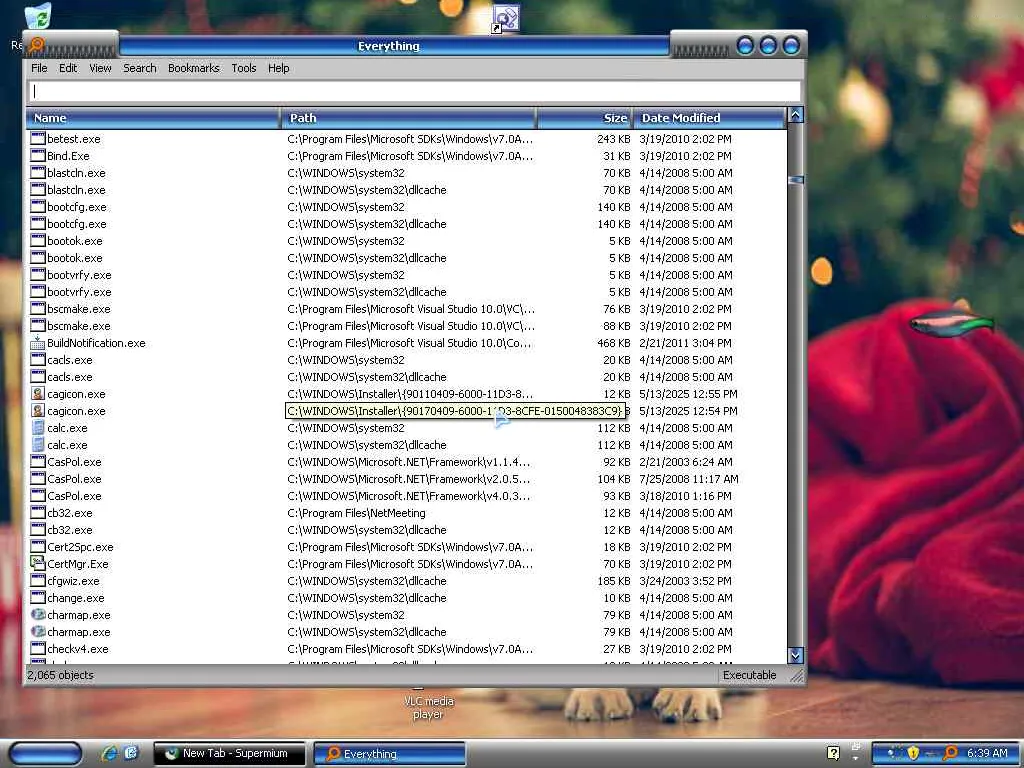Click calc.exe icon in the dllcache row
Image resolution: width=1024 pixels, height=768 pixels.
tap(38, 445)
